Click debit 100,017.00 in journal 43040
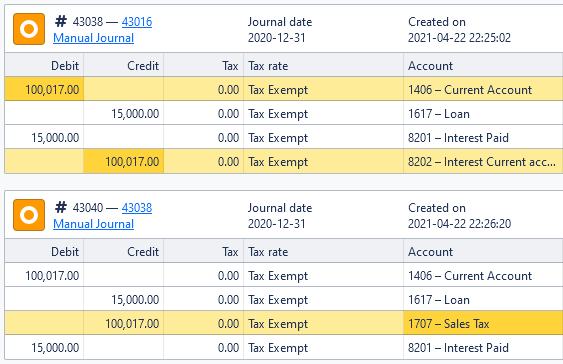563x364 pixels. pyautogui.click(x=52, y=276)
